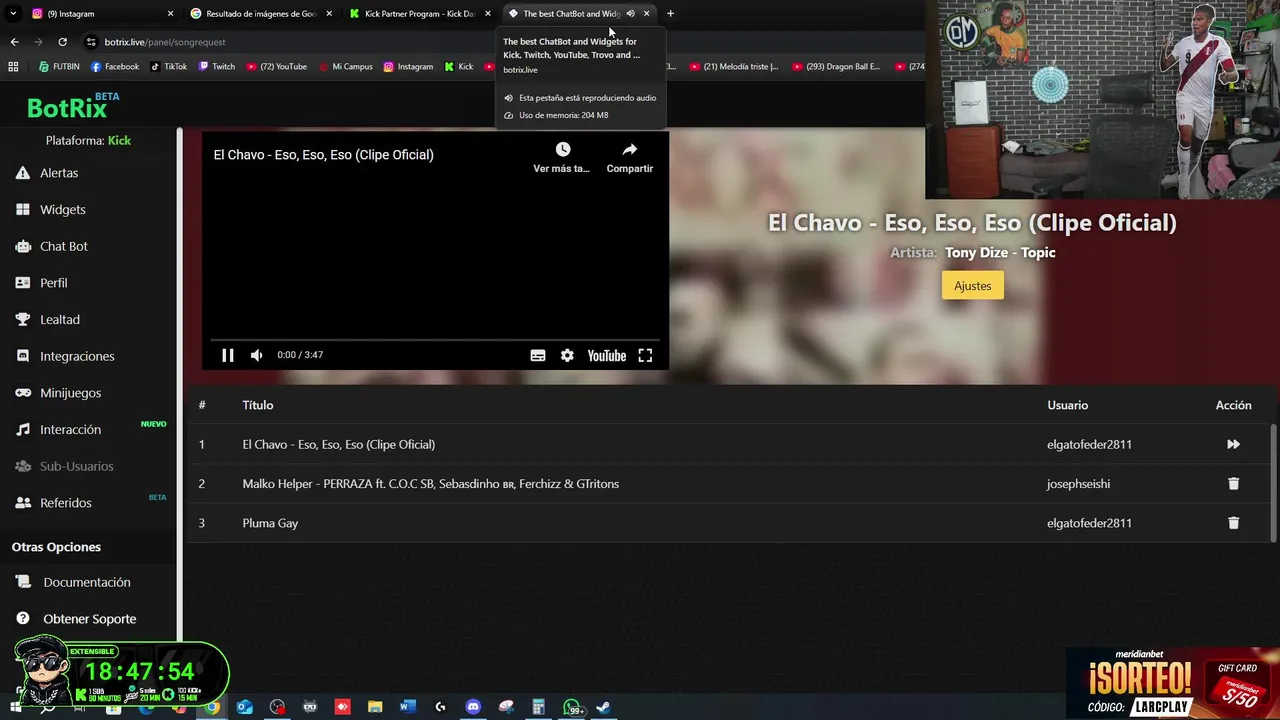The height and width of the screenshot is (720, 1280).
Task: Open Chrome in the taskbar
Action: pyautogui.click(x=212, y=707)
